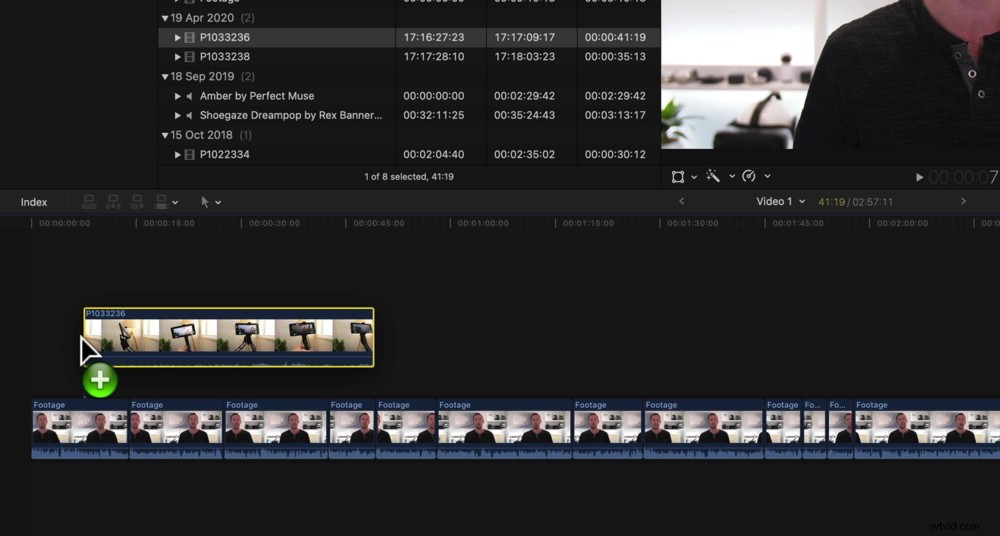Click the append clip to storyline icon
The image size is (1000, 536).
(x=136, y=202)
